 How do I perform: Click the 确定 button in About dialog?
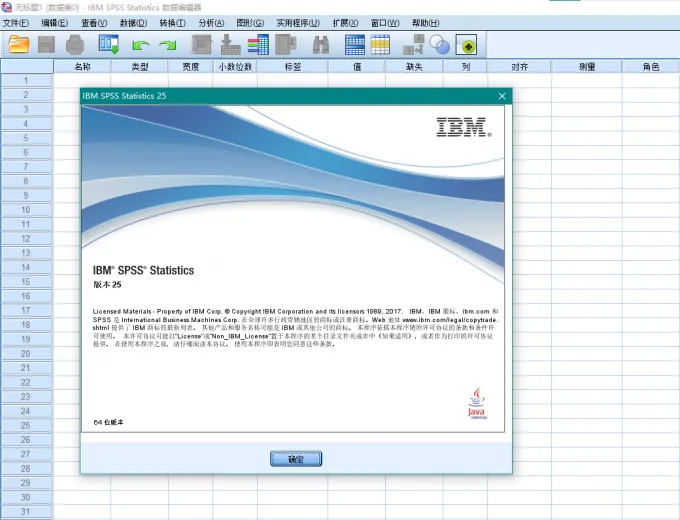click(296, 459)
